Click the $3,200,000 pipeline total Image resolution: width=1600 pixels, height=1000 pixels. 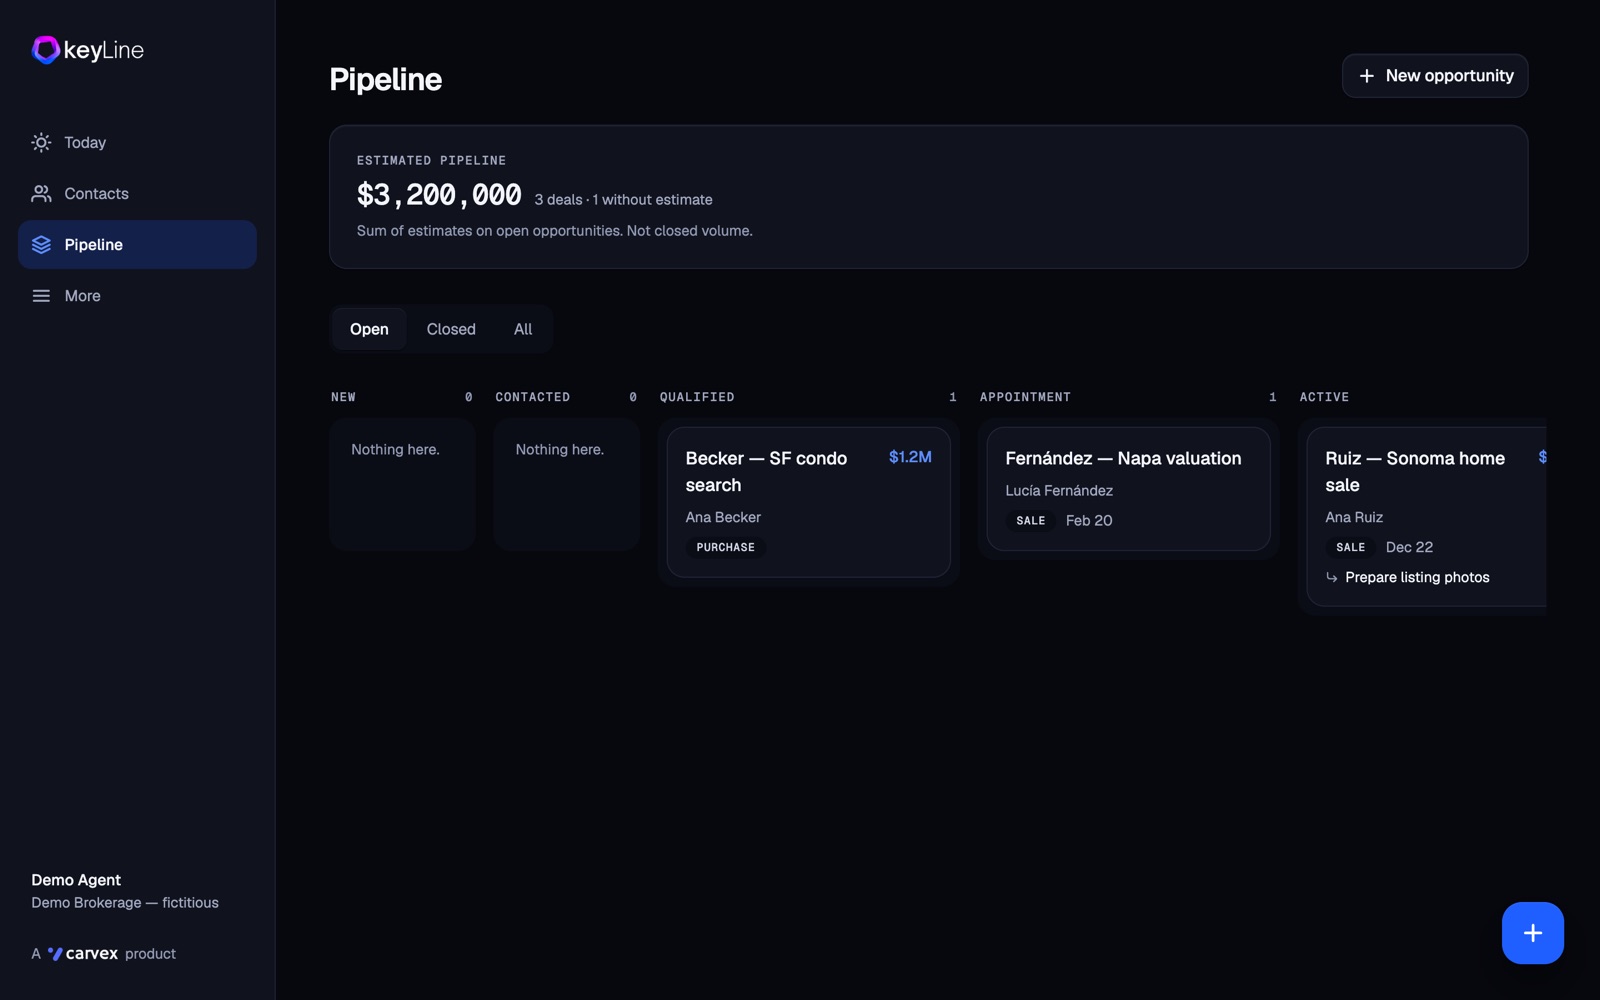coord(439,195)
